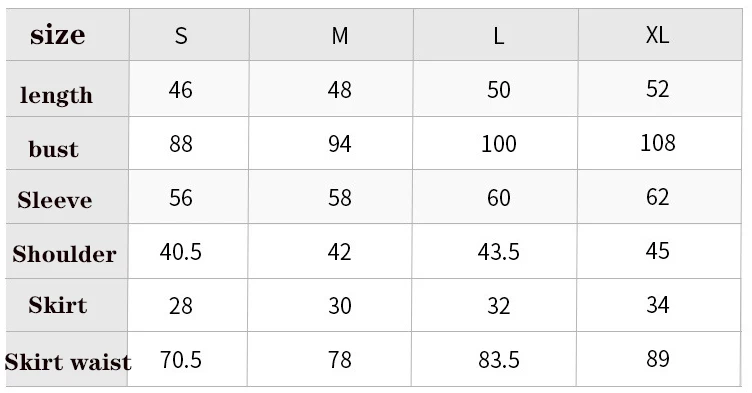Click the 'Shoulder' row label
The width and height of the screenshot is (752, 393).
click(x=64, y=254)
